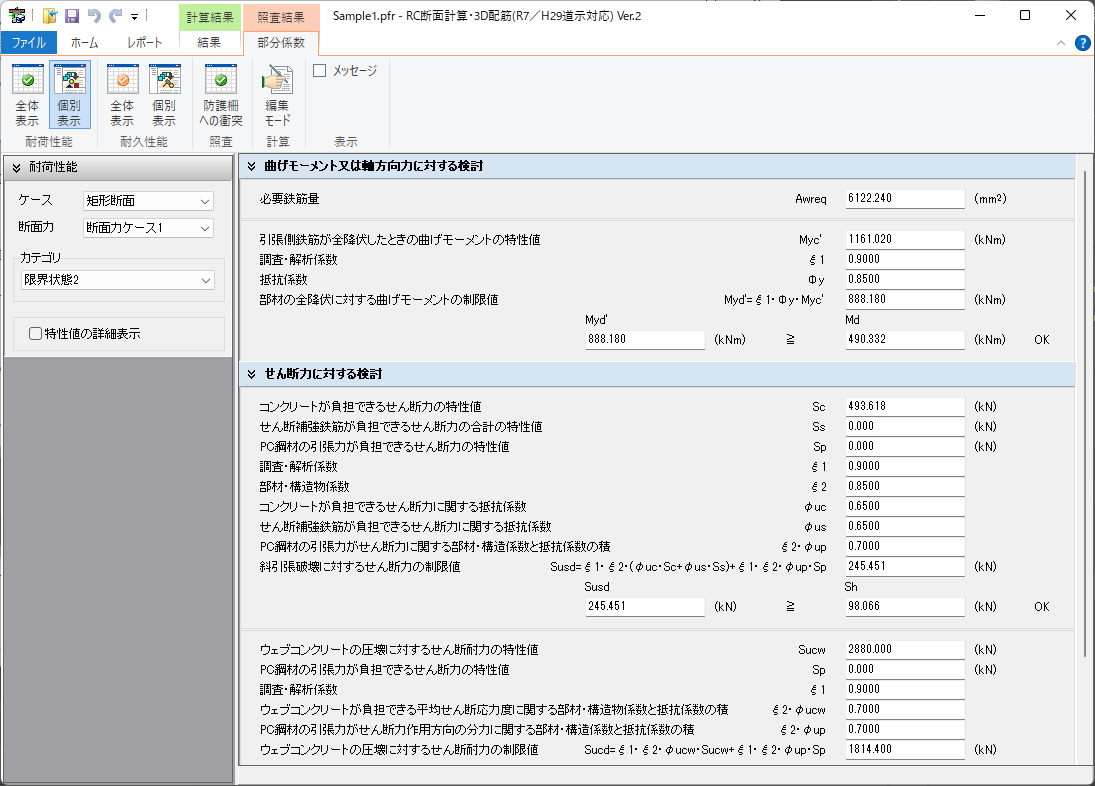Switch to the 結果 ribbon tab
1095x786 pixels.
pyautogui.click(x=209, y=43)
